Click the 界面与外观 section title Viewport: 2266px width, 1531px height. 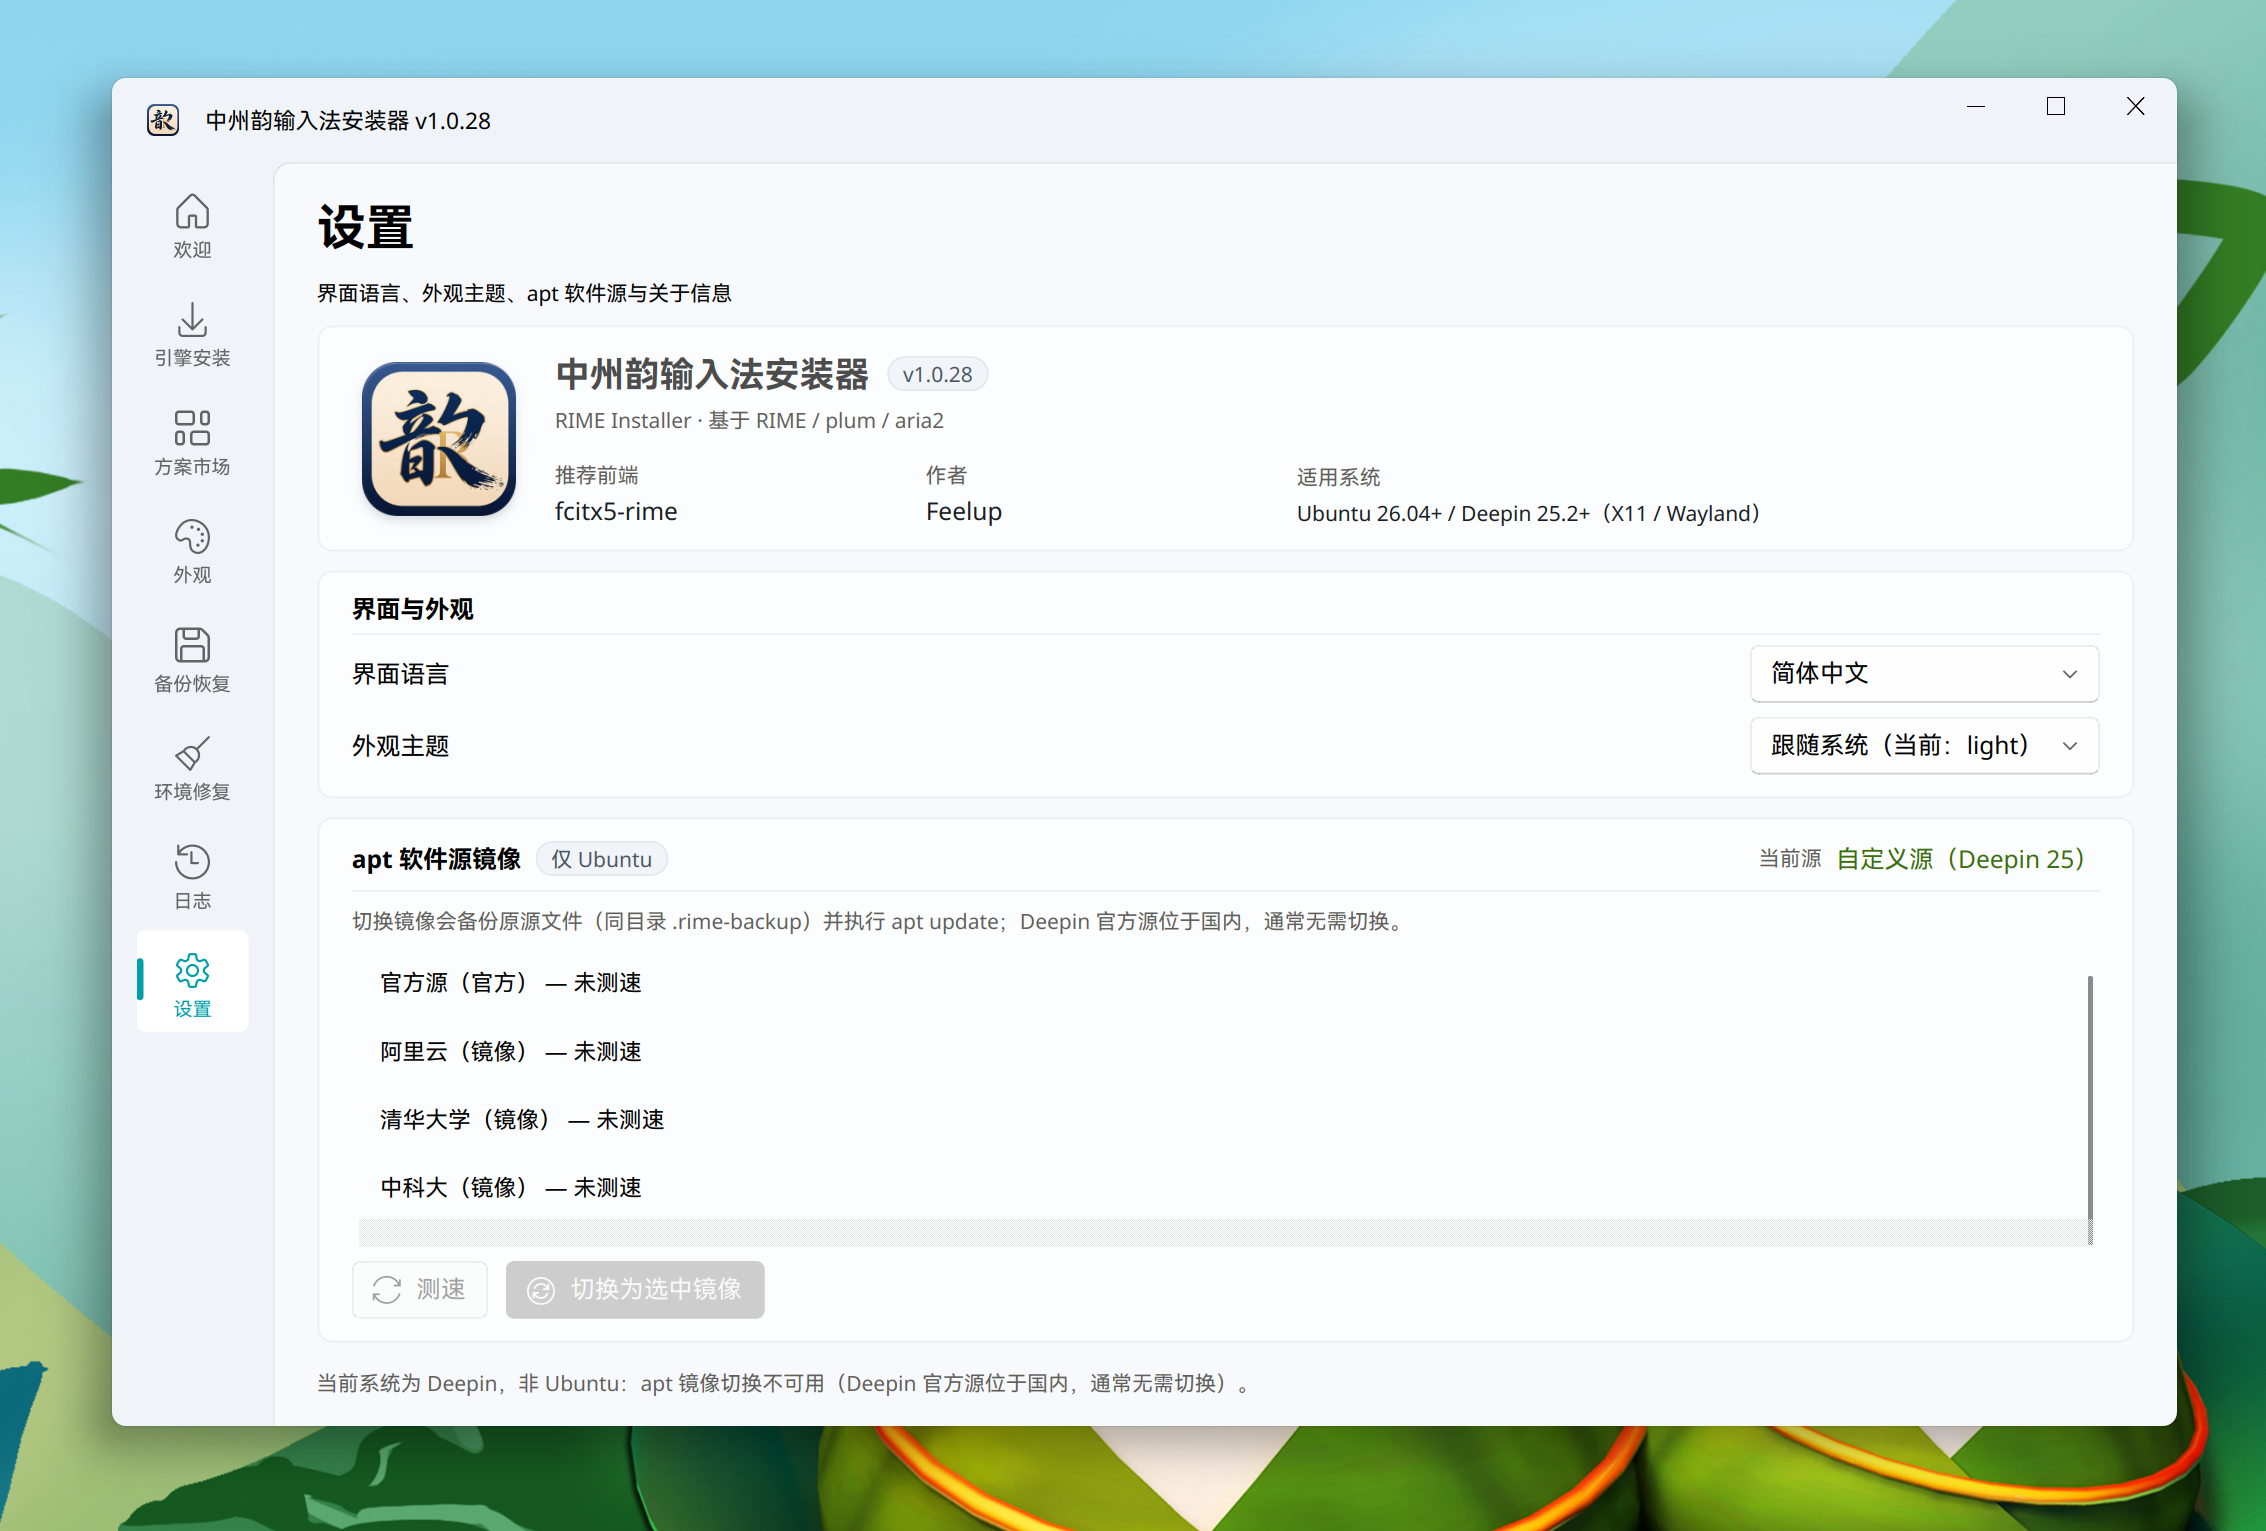413,609
